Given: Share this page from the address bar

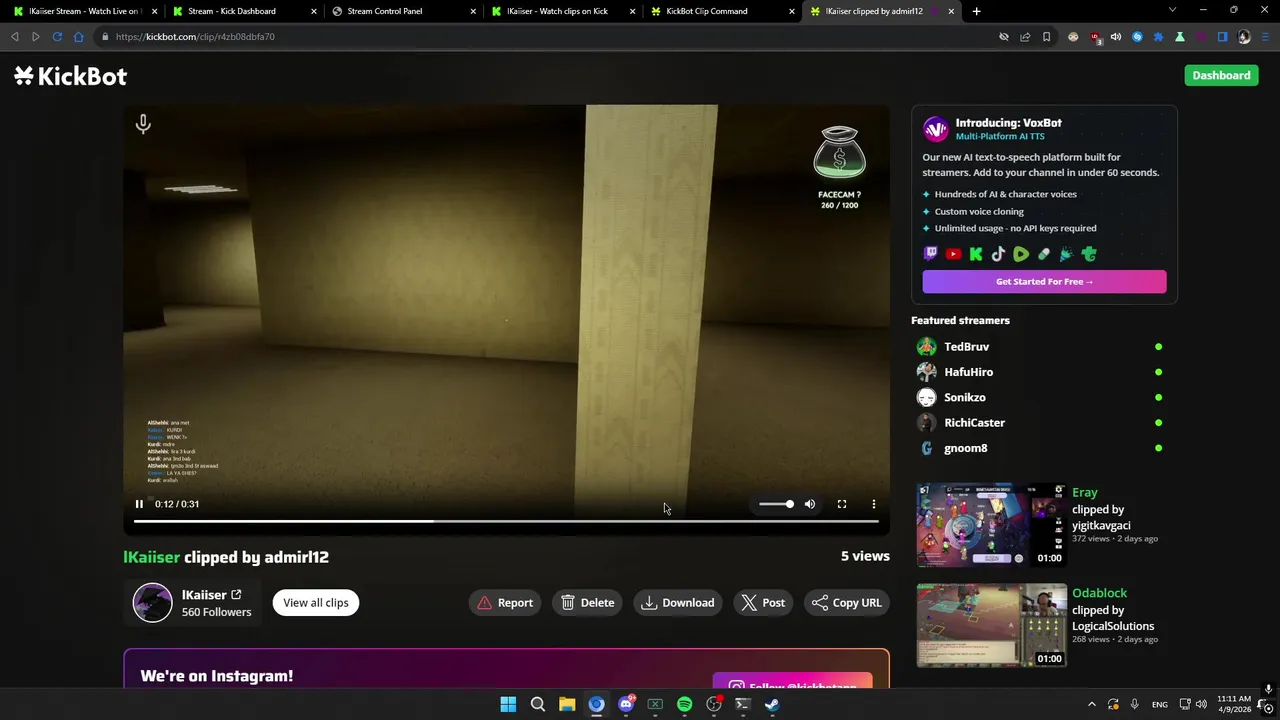Looking at the screenshot, I should click(x=1025, y=37).
